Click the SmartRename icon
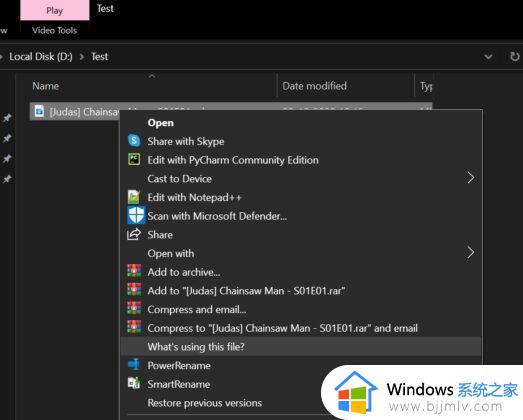 pos(134,383)
